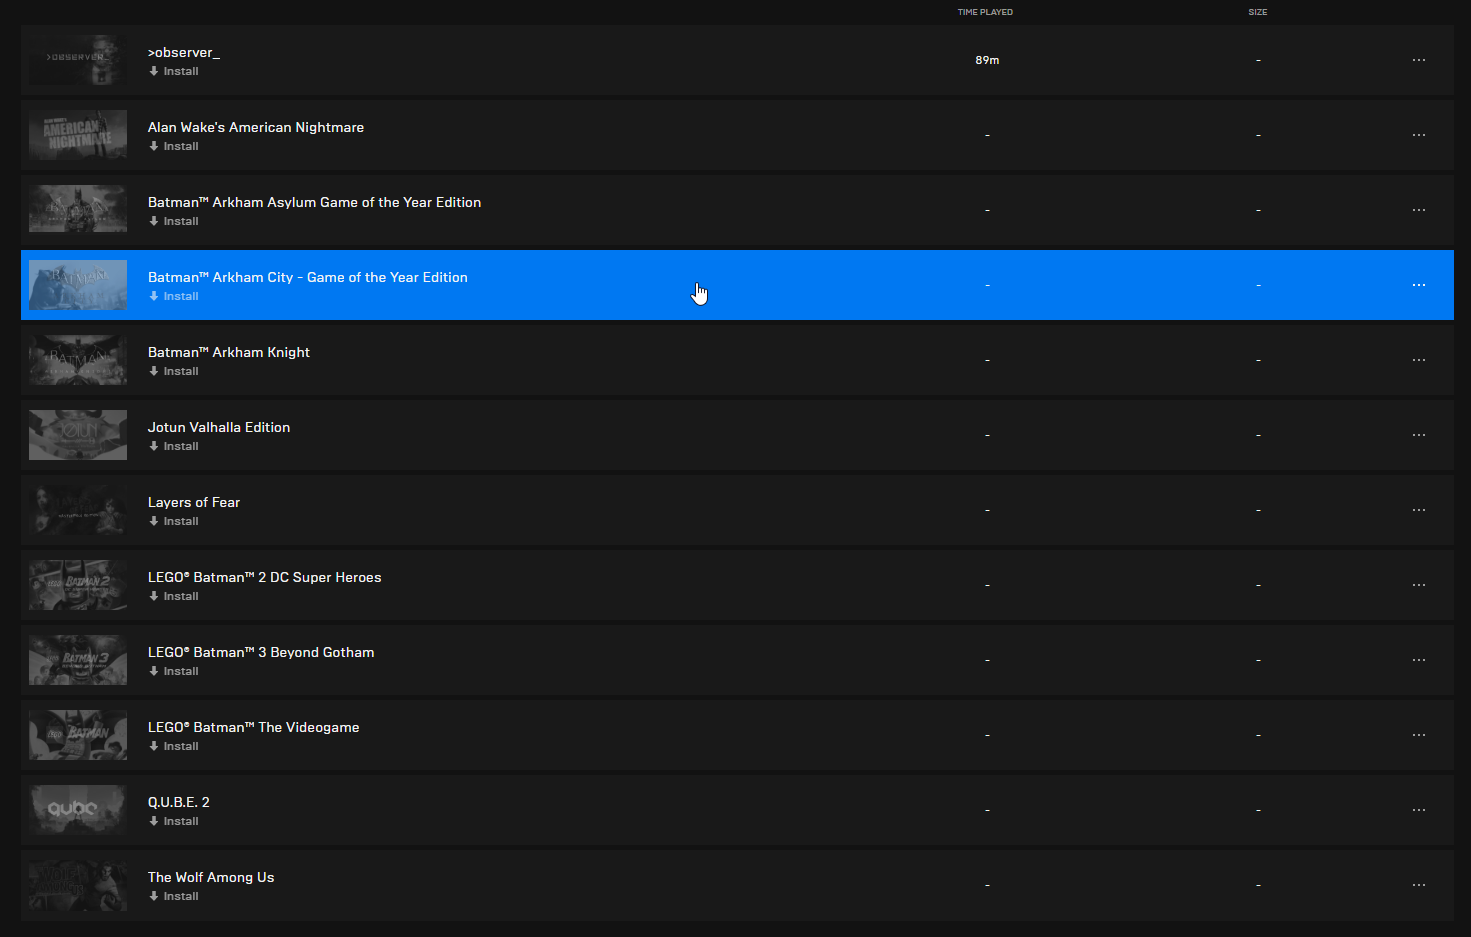Click the 89m time played value
The image size is (1471, 937).
(987, 60)
